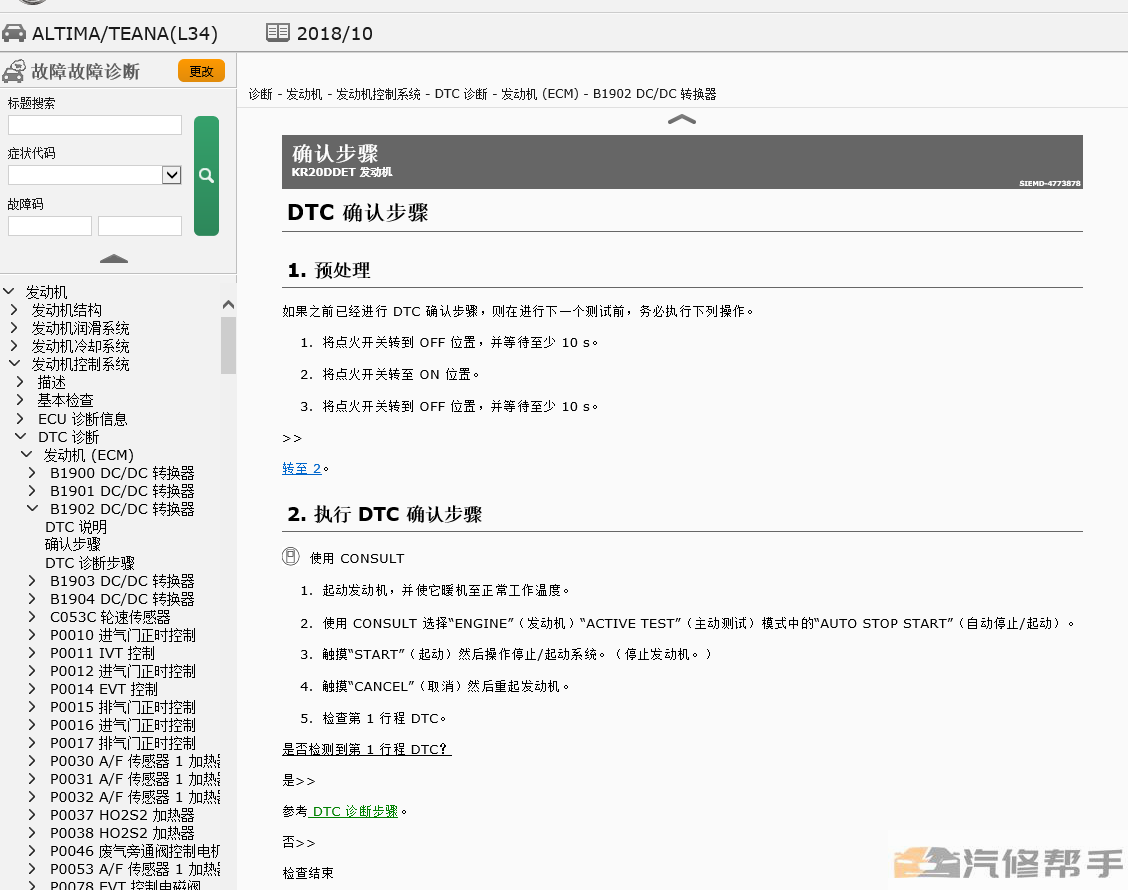Click the CONSULT tool icon
This screenshot has height=890, width=1128.
click(291, 556)
